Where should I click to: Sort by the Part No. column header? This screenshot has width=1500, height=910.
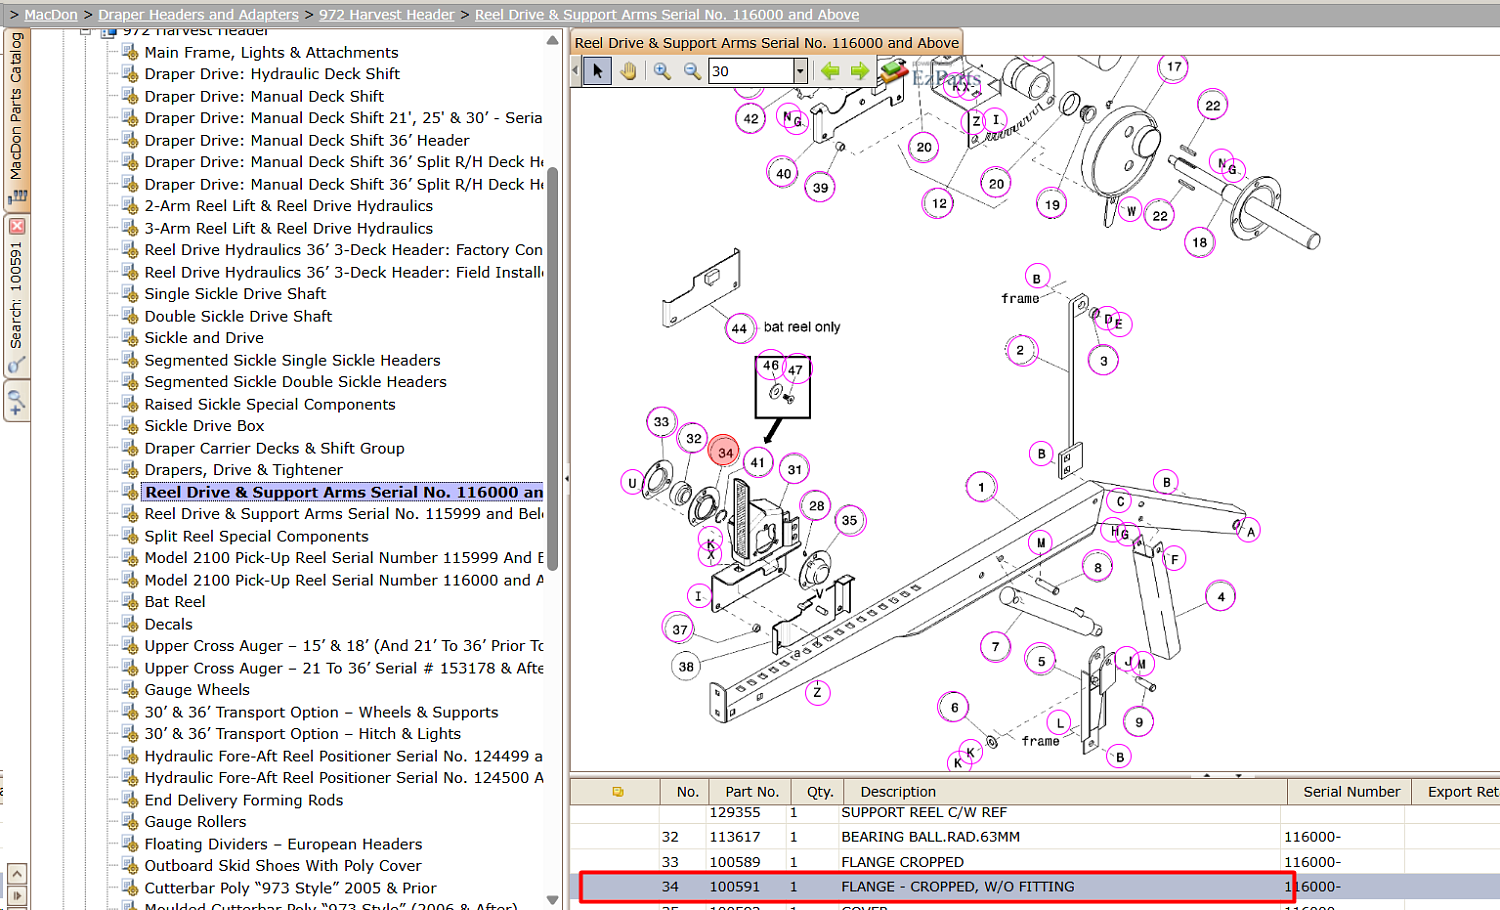[x=751, y=792]
